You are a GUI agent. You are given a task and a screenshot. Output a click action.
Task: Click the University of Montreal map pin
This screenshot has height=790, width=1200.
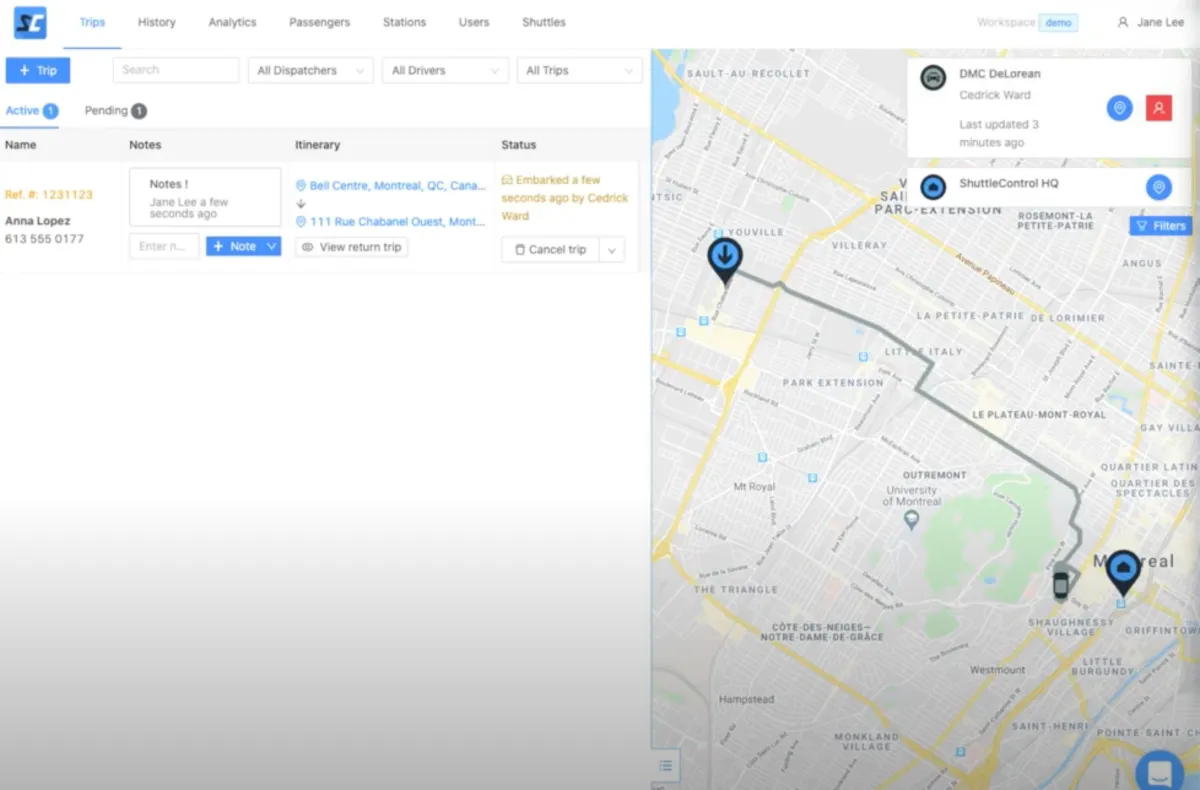[911, 520]
